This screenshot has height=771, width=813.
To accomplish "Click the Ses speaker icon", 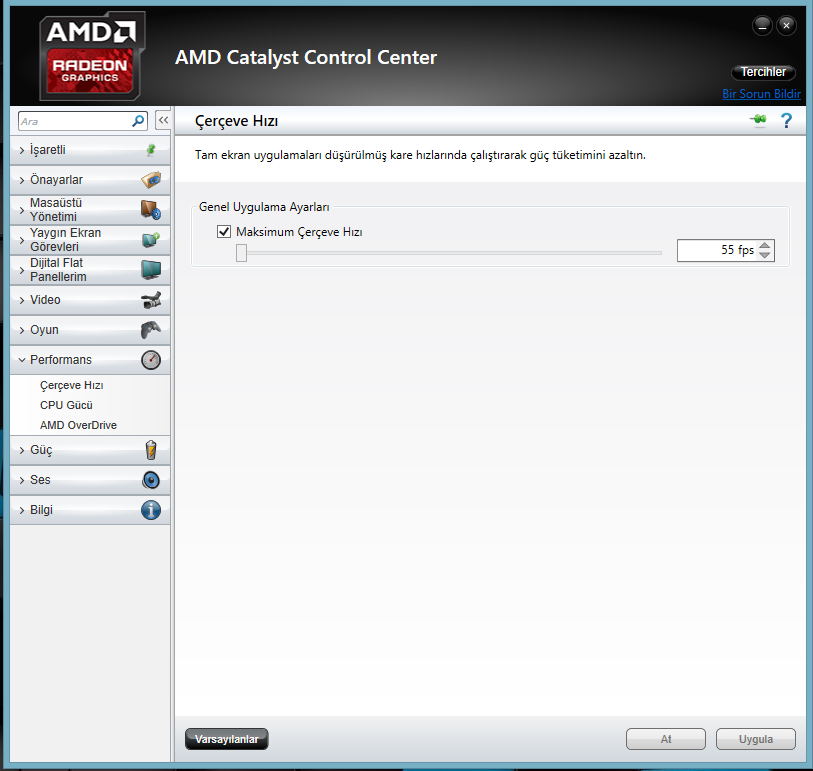I will (x=151, y=480).
